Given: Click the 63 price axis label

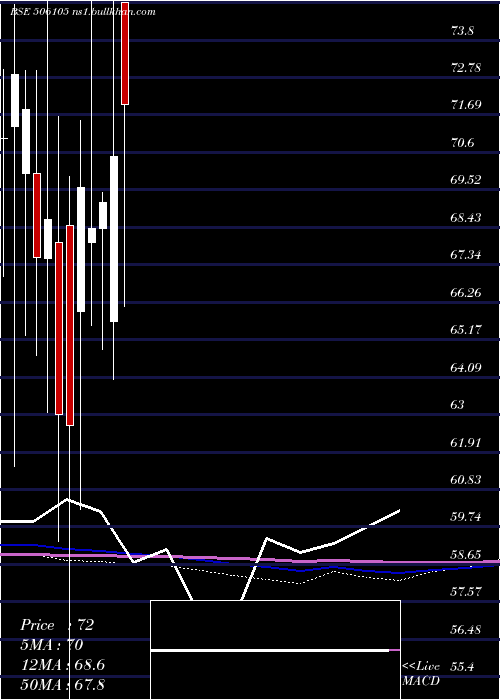Looking at the screenshot, I should [x=458, y=404].
